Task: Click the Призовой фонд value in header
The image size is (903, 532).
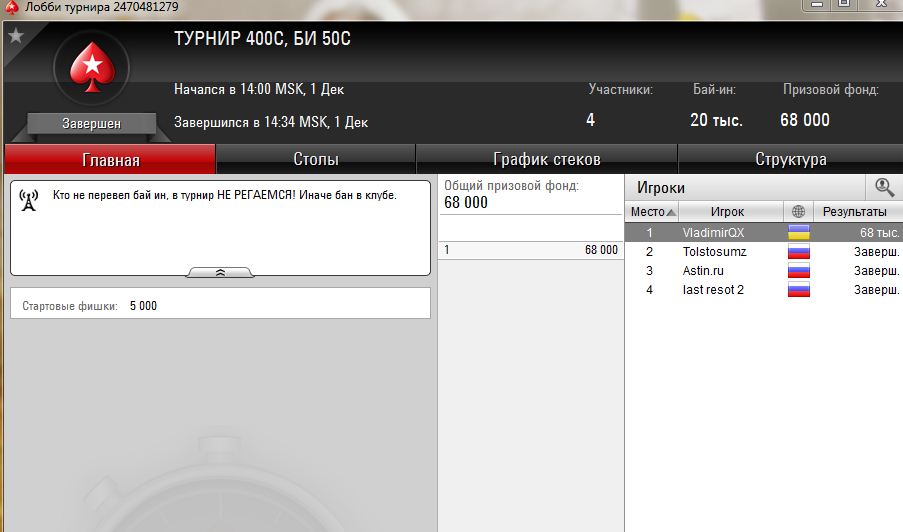Action: point(805,120)
